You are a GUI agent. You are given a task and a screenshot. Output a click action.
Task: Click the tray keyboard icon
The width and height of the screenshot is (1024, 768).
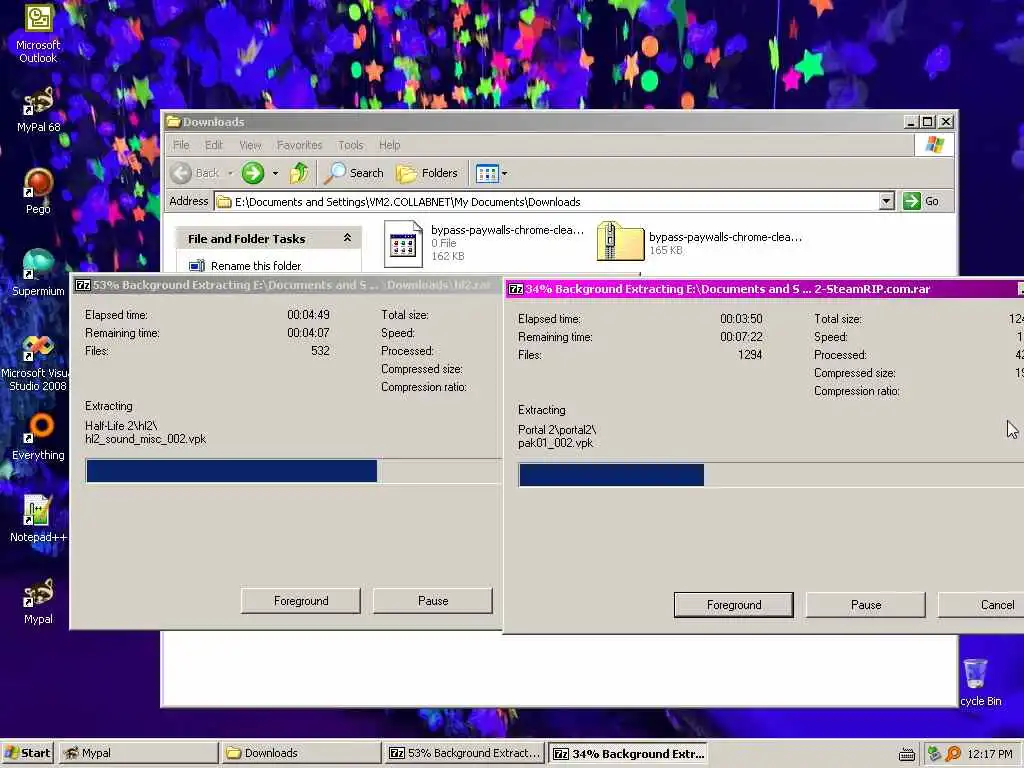click(906, 754)
